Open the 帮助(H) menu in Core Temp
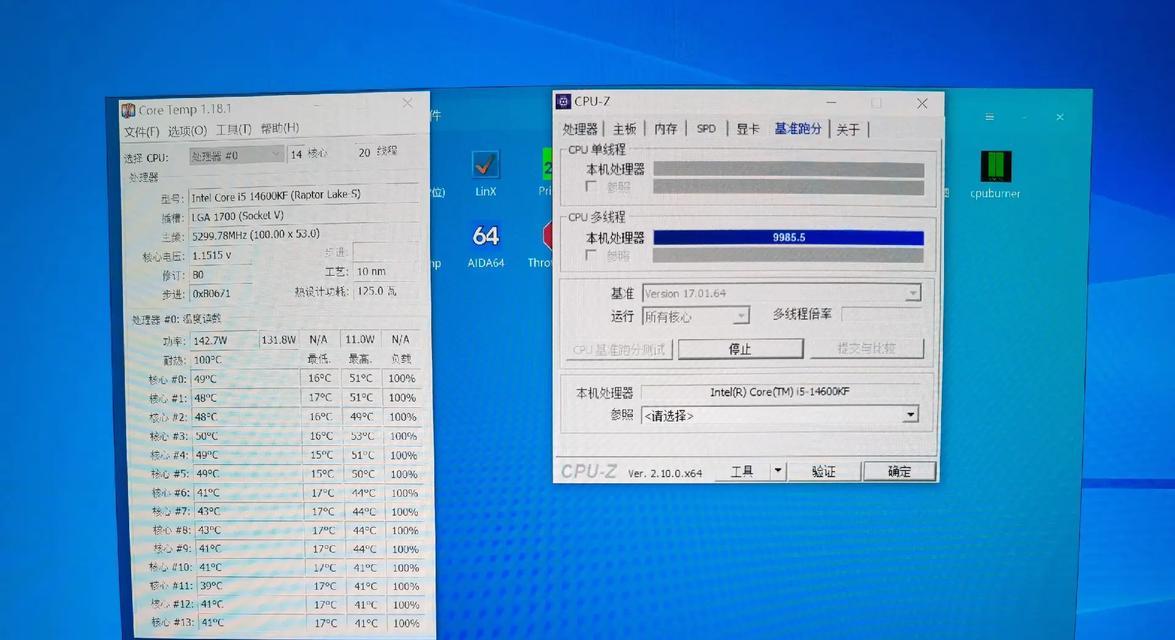Viewport: 1175px width, 640px height. 280,128
